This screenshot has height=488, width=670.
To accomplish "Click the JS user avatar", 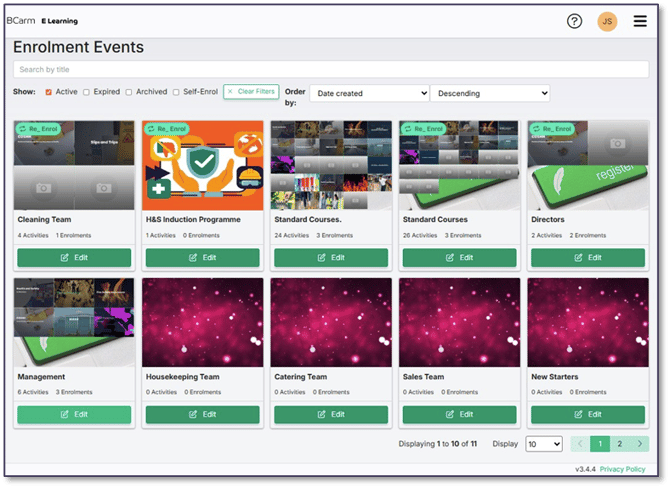I will pos(607,21).
